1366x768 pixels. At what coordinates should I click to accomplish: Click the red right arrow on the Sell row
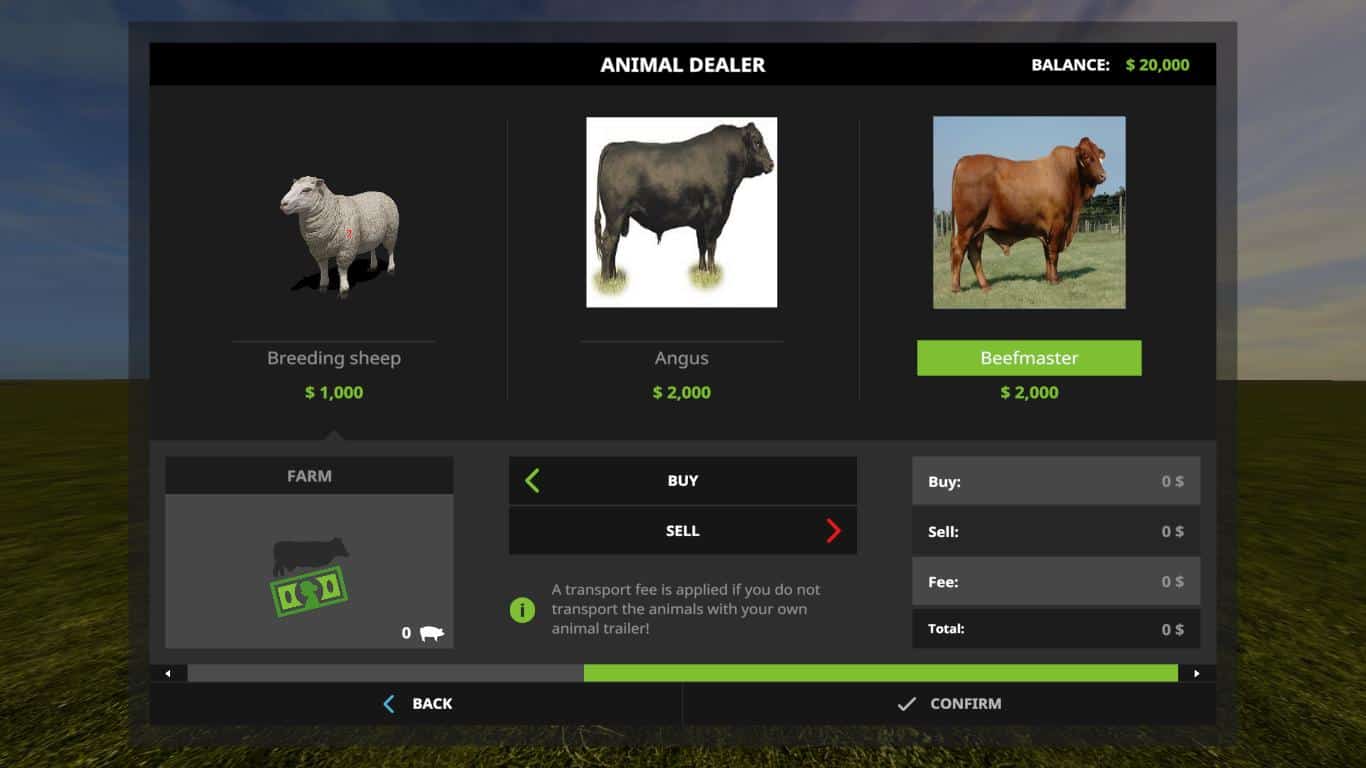coord(834,531)
